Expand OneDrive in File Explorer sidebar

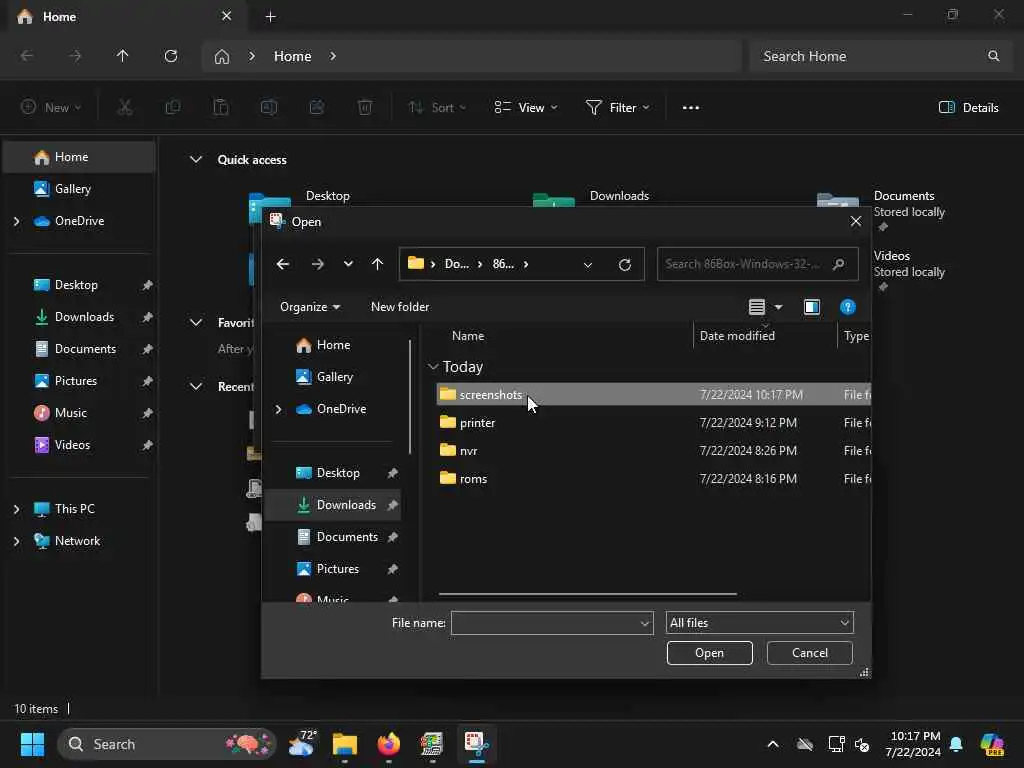(x=16, y=221)
